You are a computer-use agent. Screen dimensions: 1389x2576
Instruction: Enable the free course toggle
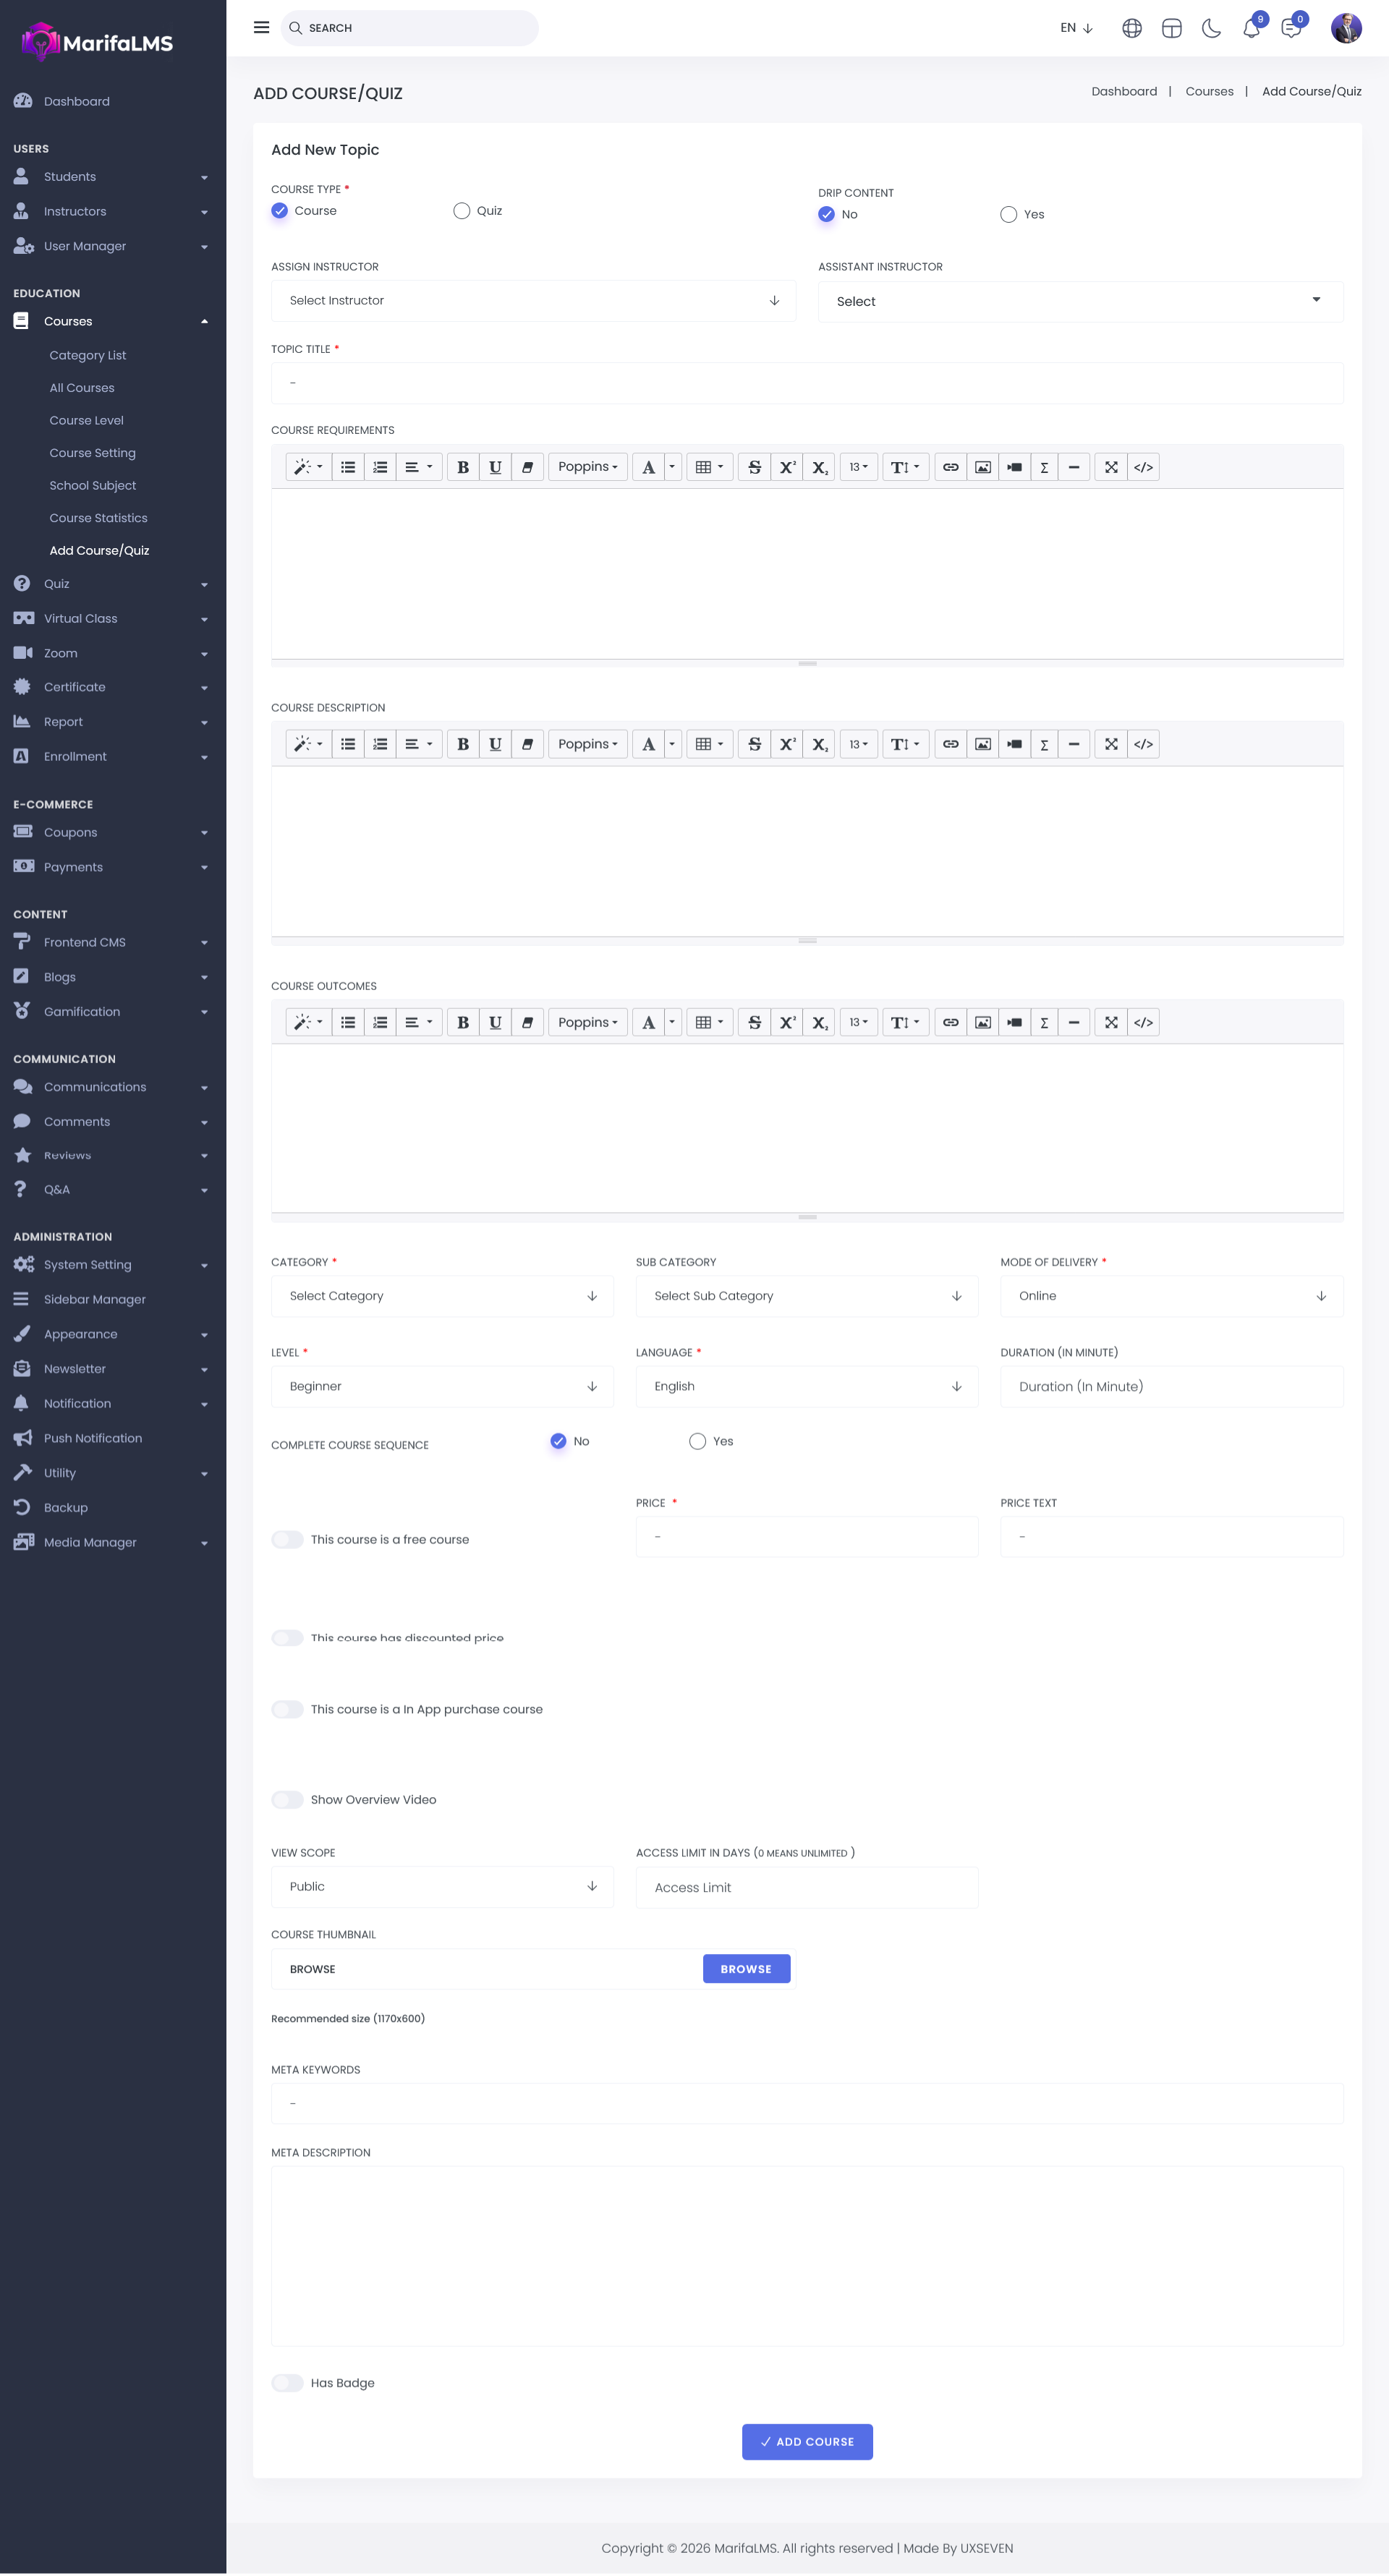click(287, 1539)
